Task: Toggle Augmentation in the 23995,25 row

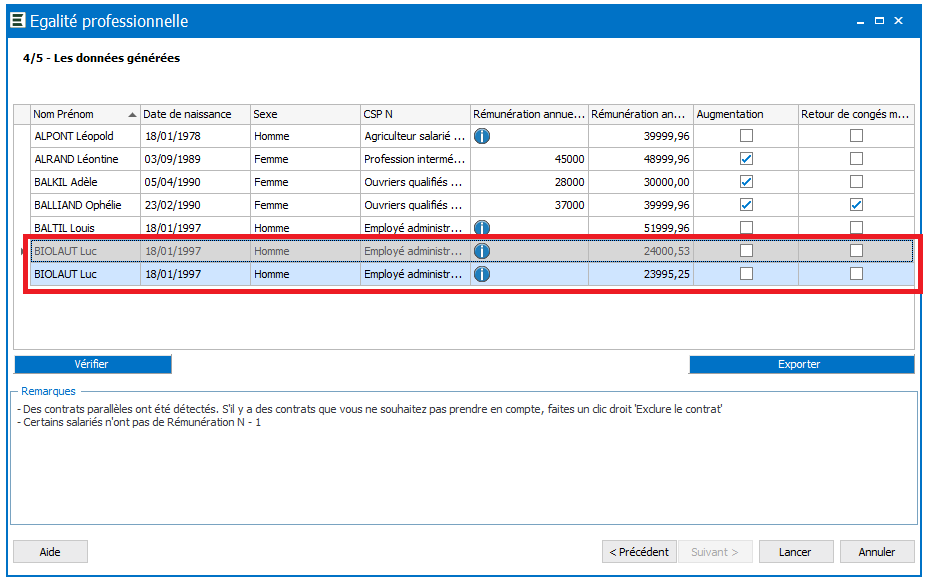Action: tap(746, 274)
